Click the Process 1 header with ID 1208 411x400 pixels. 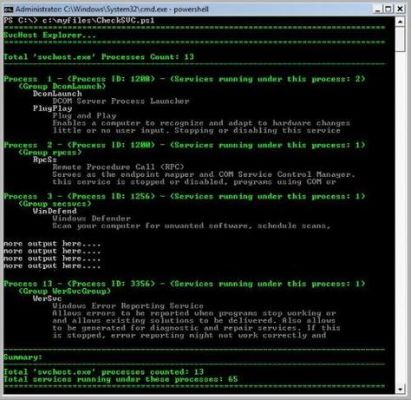(184, 79)
